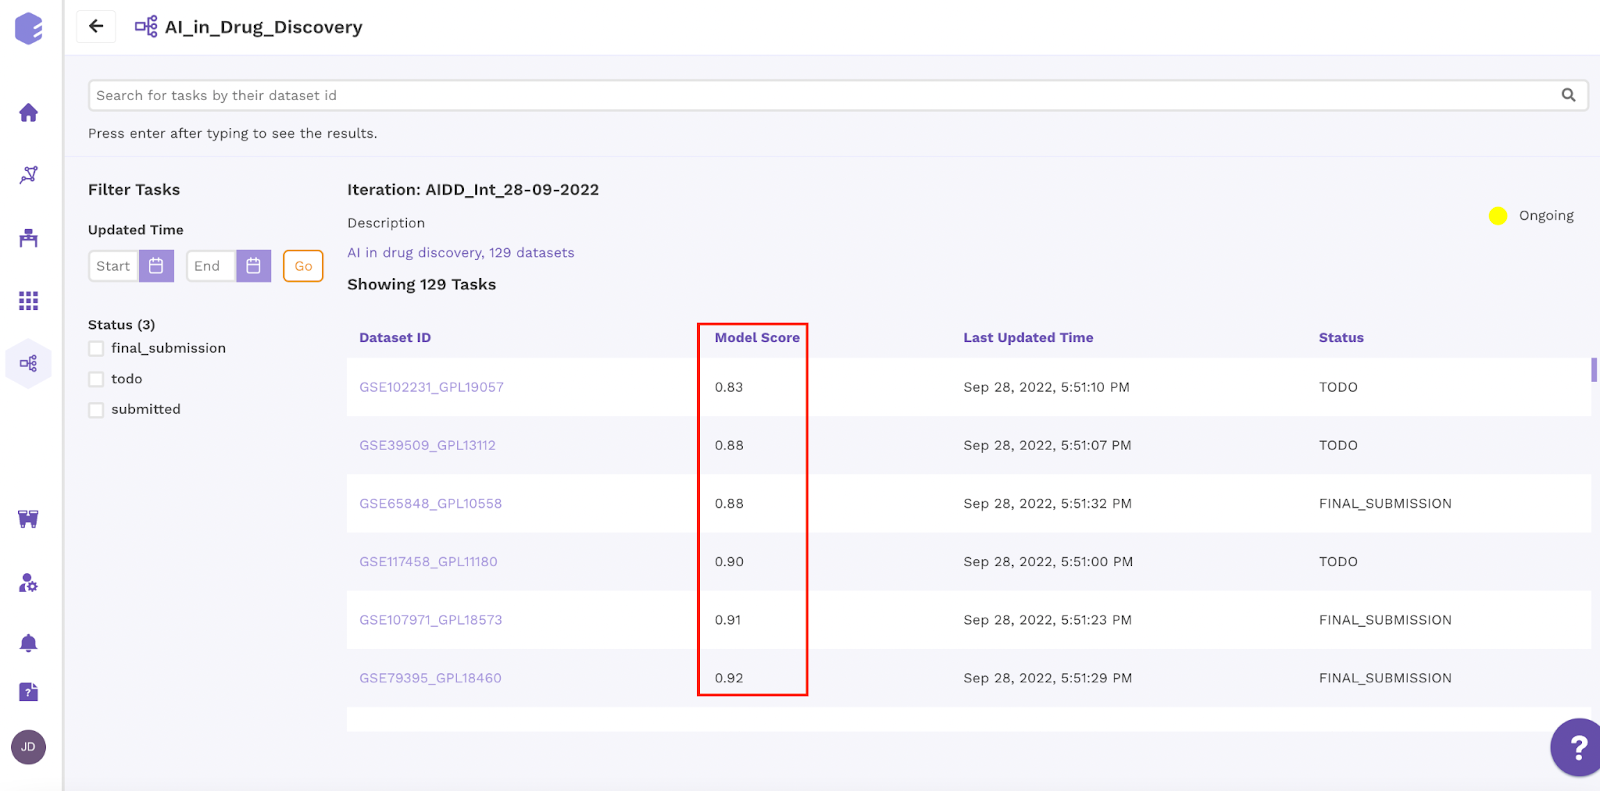Open the End date calendar picker
This screenshot has width=1600, height=791.
point(254,266)
